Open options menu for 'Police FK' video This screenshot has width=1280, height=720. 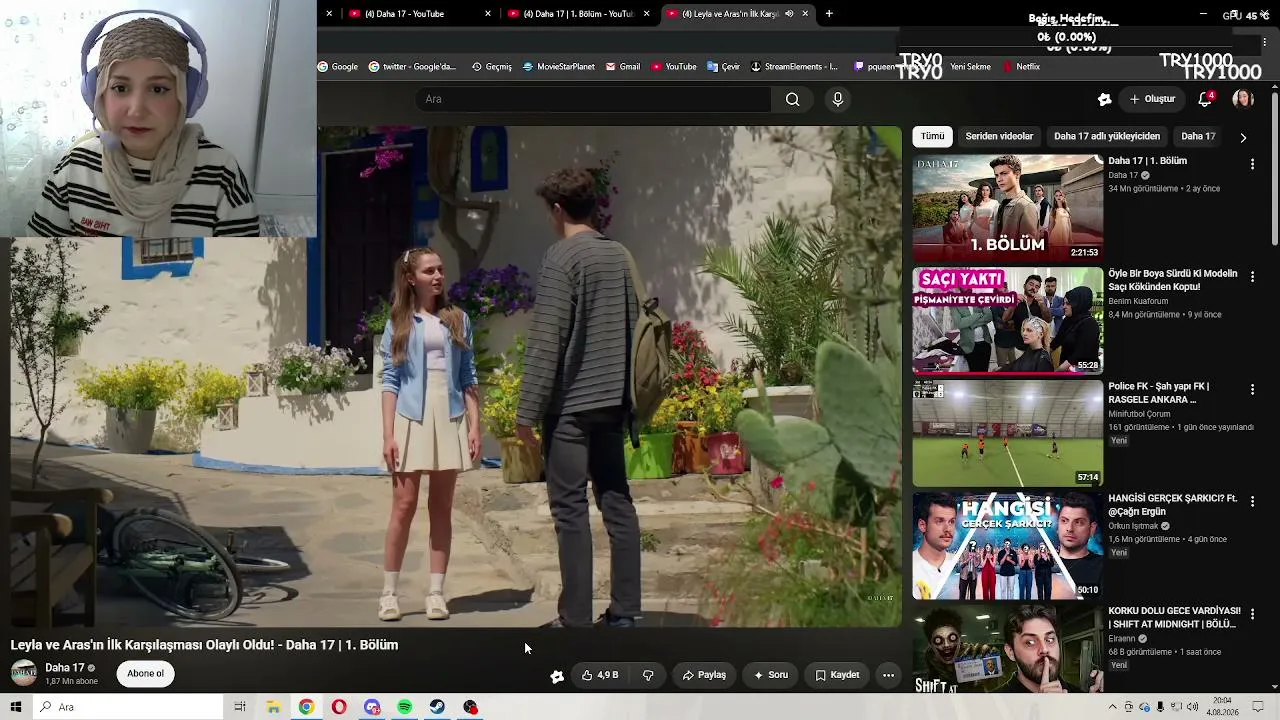click(1252, 389)
